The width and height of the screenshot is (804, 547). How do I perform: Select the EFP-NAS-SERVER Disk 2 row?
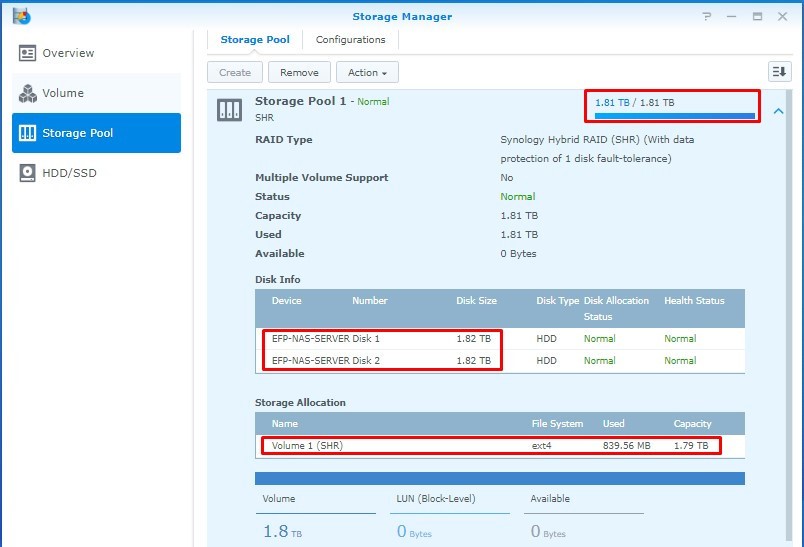point(500,361)
